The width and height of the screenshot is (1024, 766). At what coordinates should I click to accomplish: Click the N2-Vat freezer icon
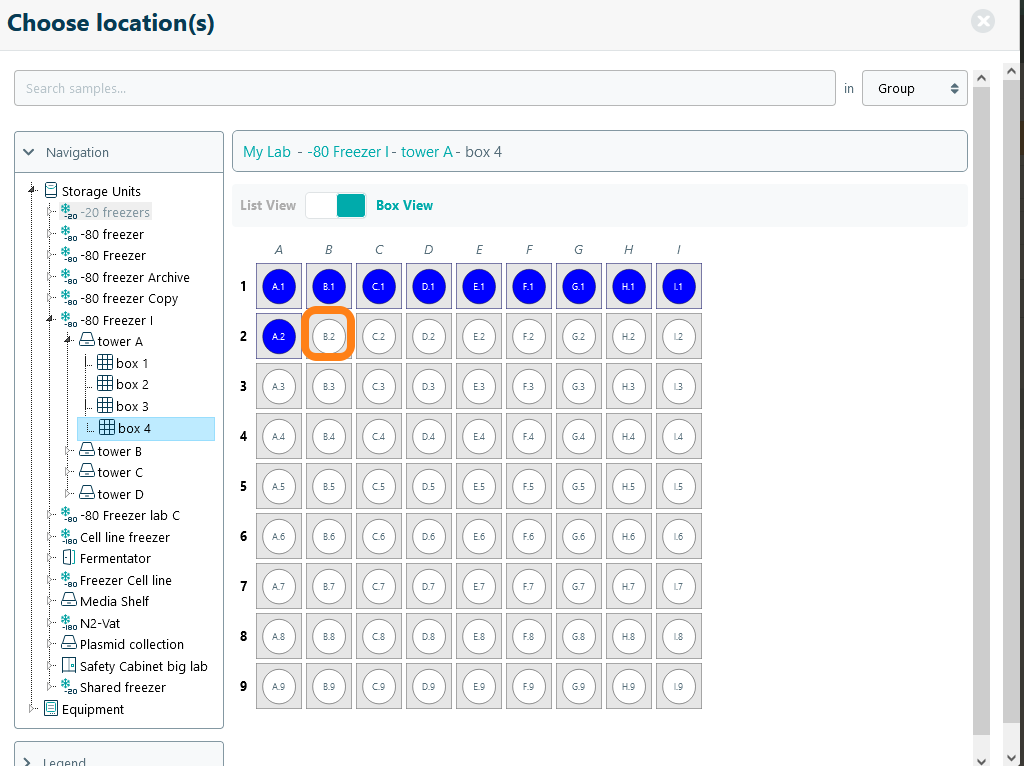click(69, 623)
